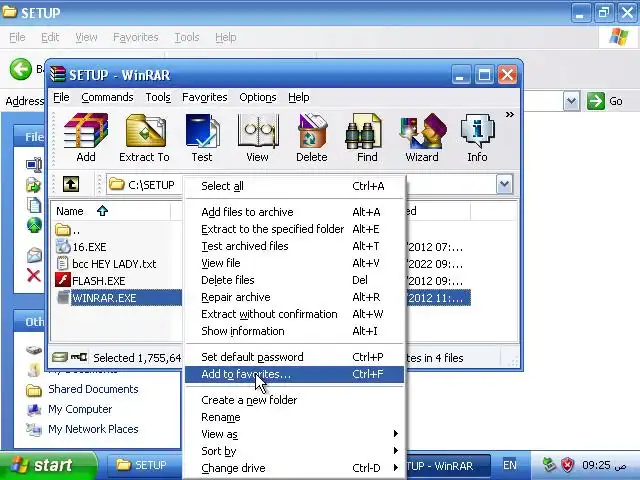Choose Repair archive
Image resolution: width=640 pixels, height=480 pixels.
(x=295, y=297)
